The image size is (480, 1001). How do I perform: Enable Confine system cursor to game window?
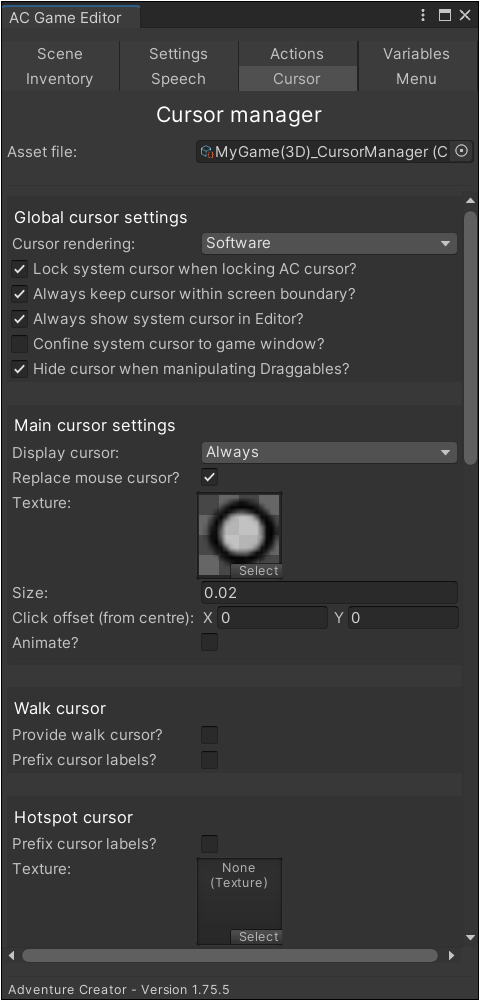pos(20,344)
